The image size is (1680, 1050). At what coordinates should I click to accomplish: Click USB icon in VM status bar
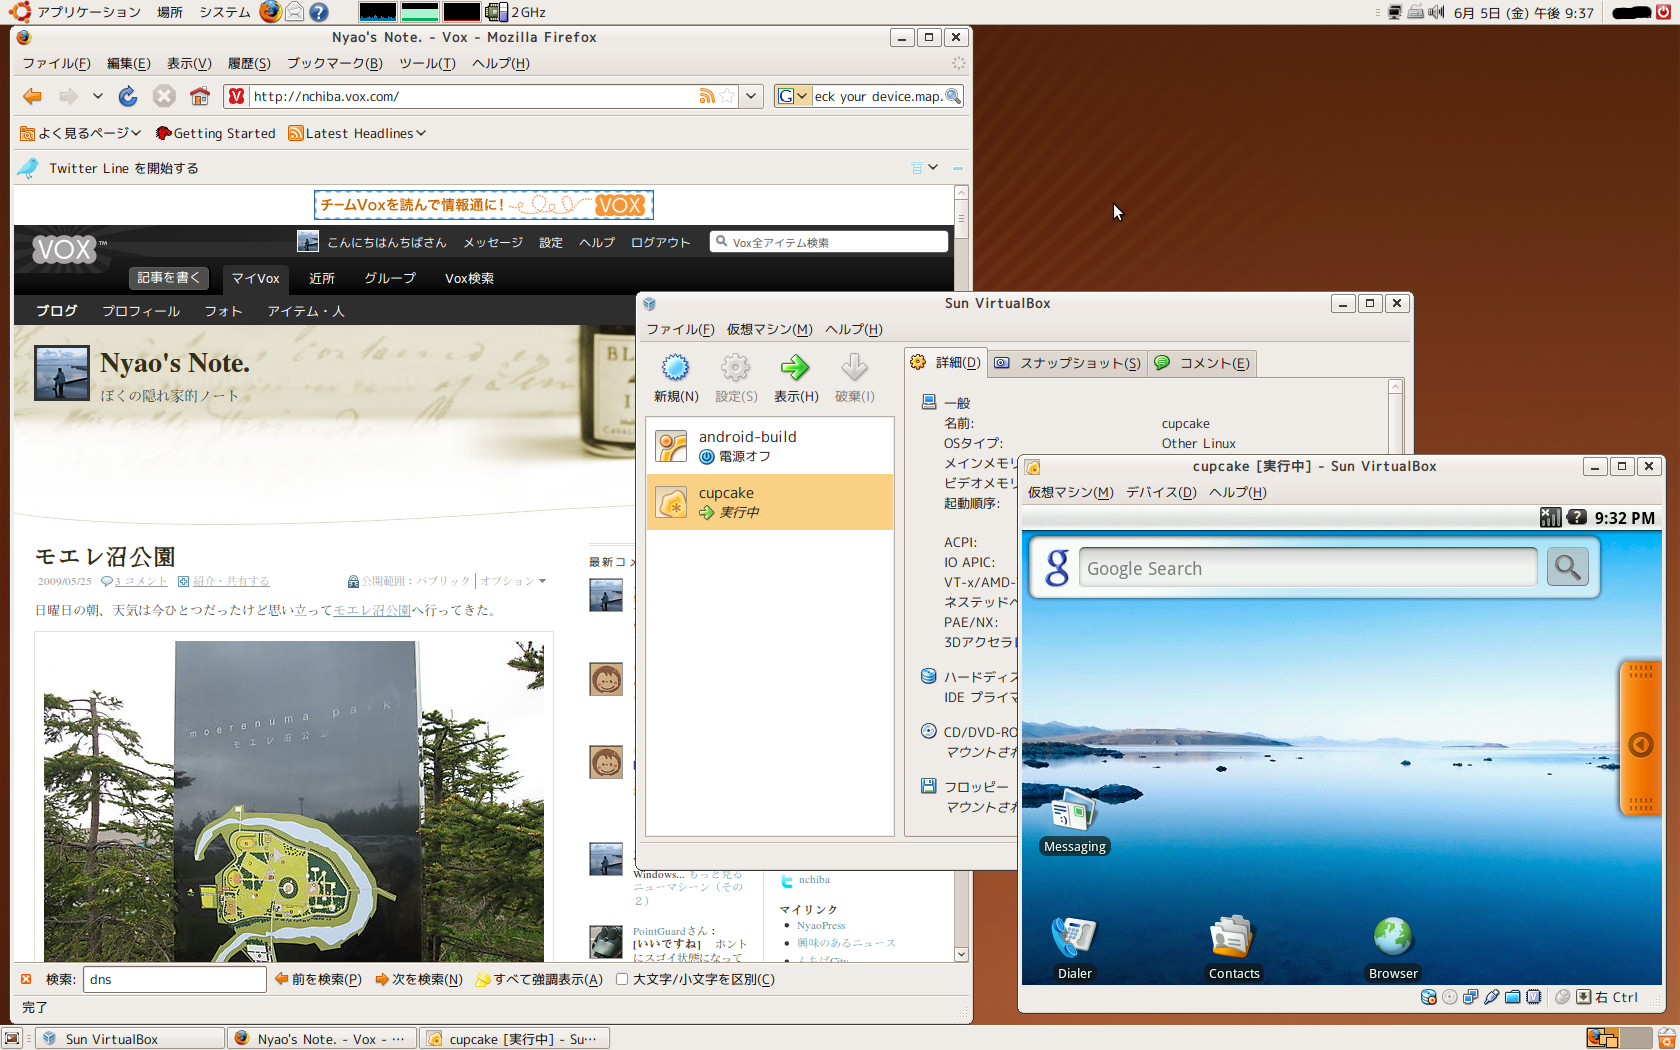(x=1491, y=997)
